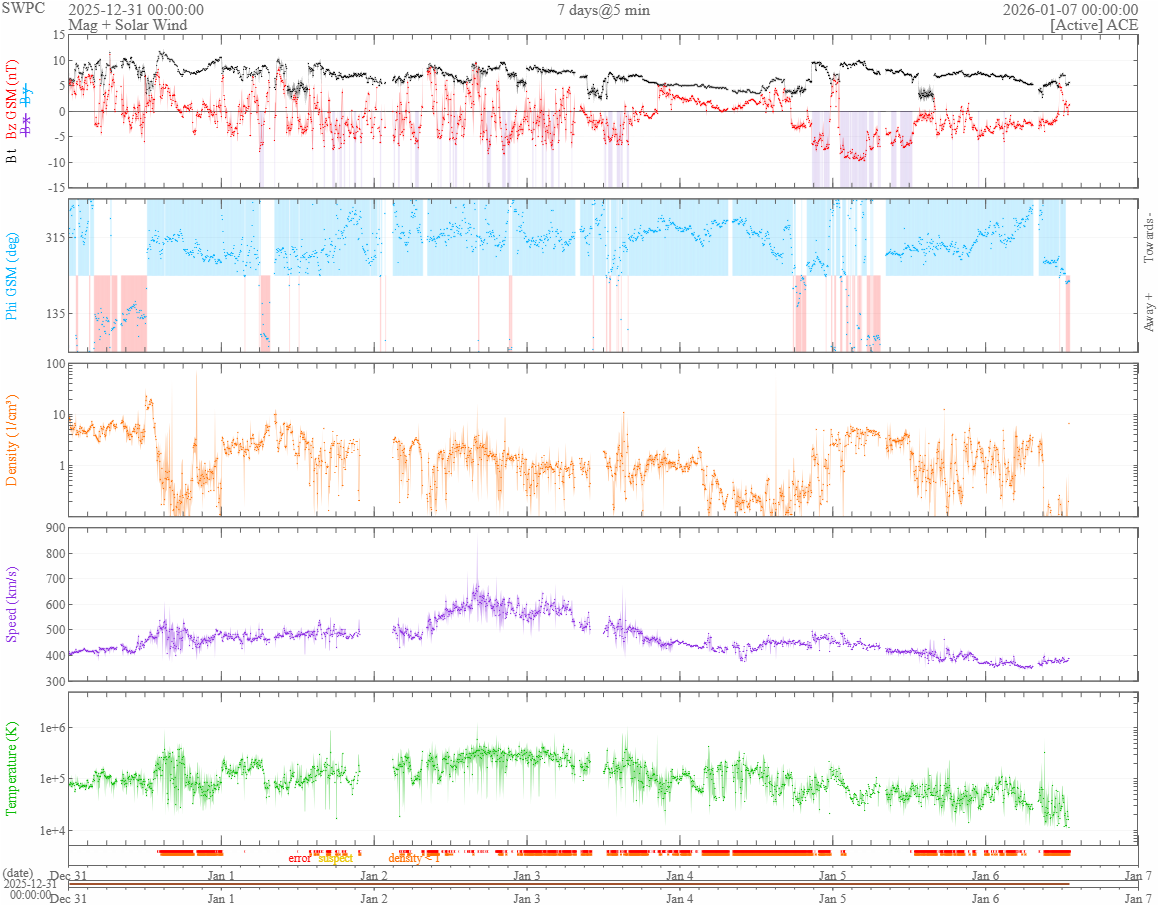Toggle the red Bz GSM (nT) series label
1158x905 pixels.
point(11,100)
